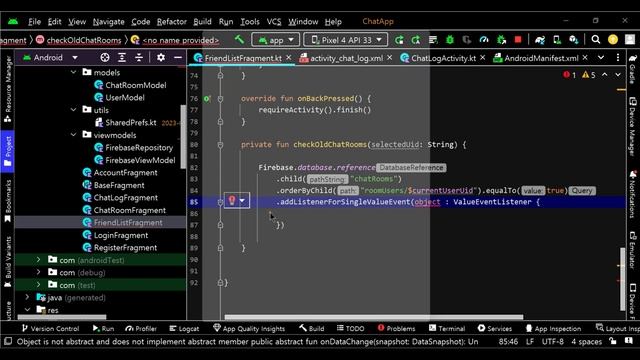Click the red error lightbulb on line 85

[232, 200]
